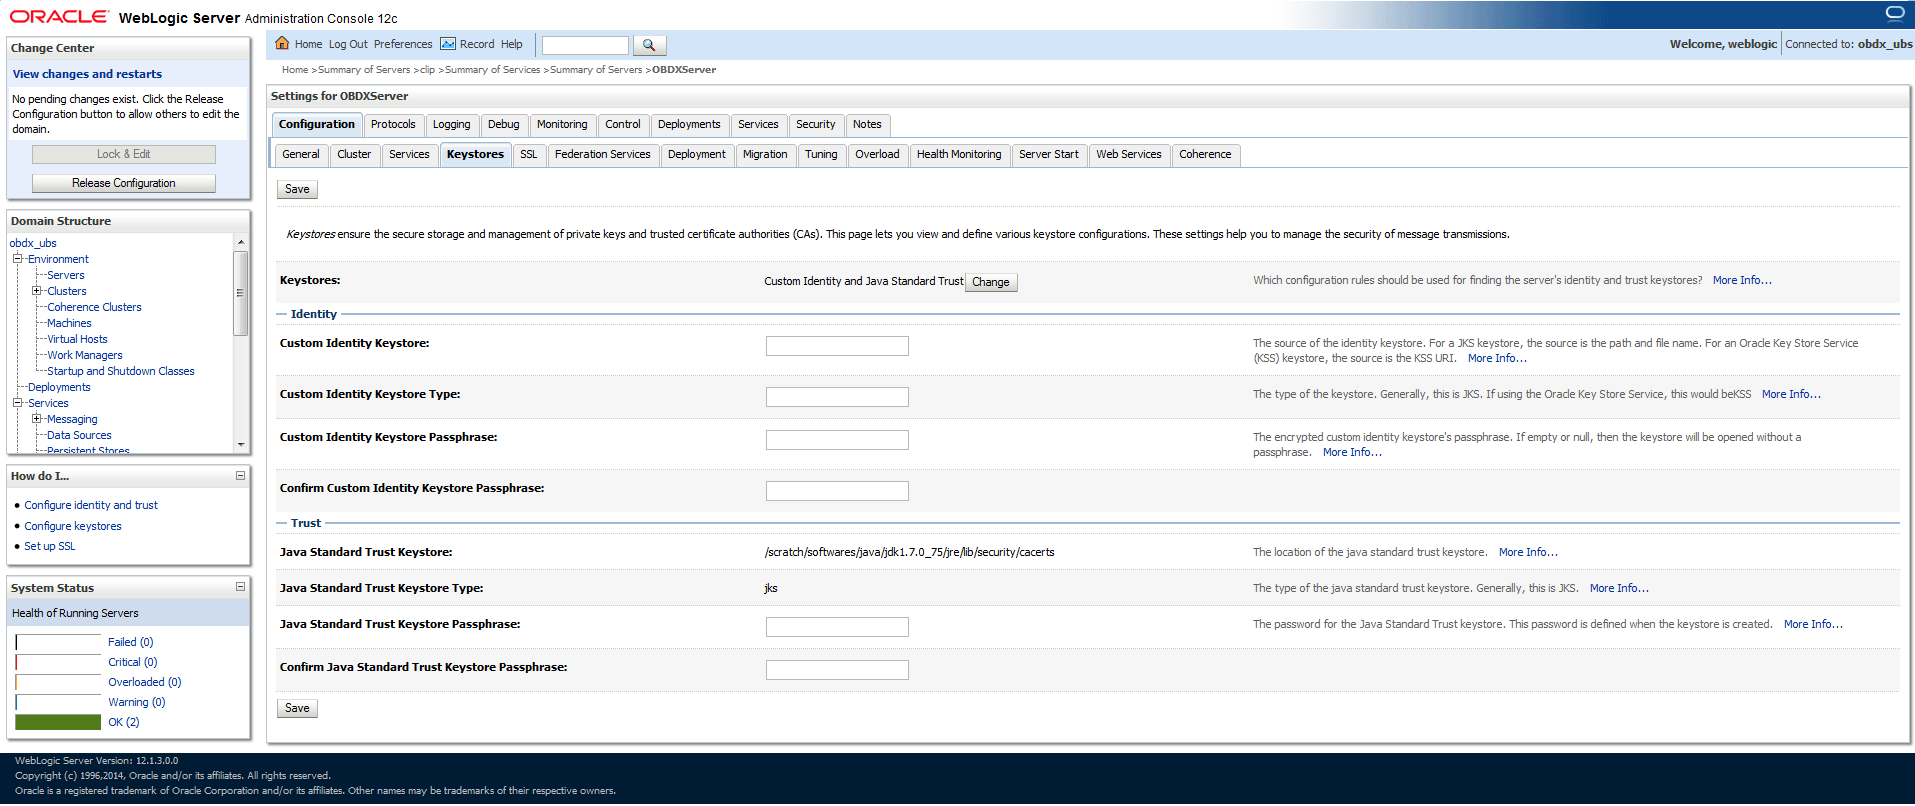1915x806 pixels.
Task: Collapse the Services node in Domain Structure
Action: tap(17, 403)
